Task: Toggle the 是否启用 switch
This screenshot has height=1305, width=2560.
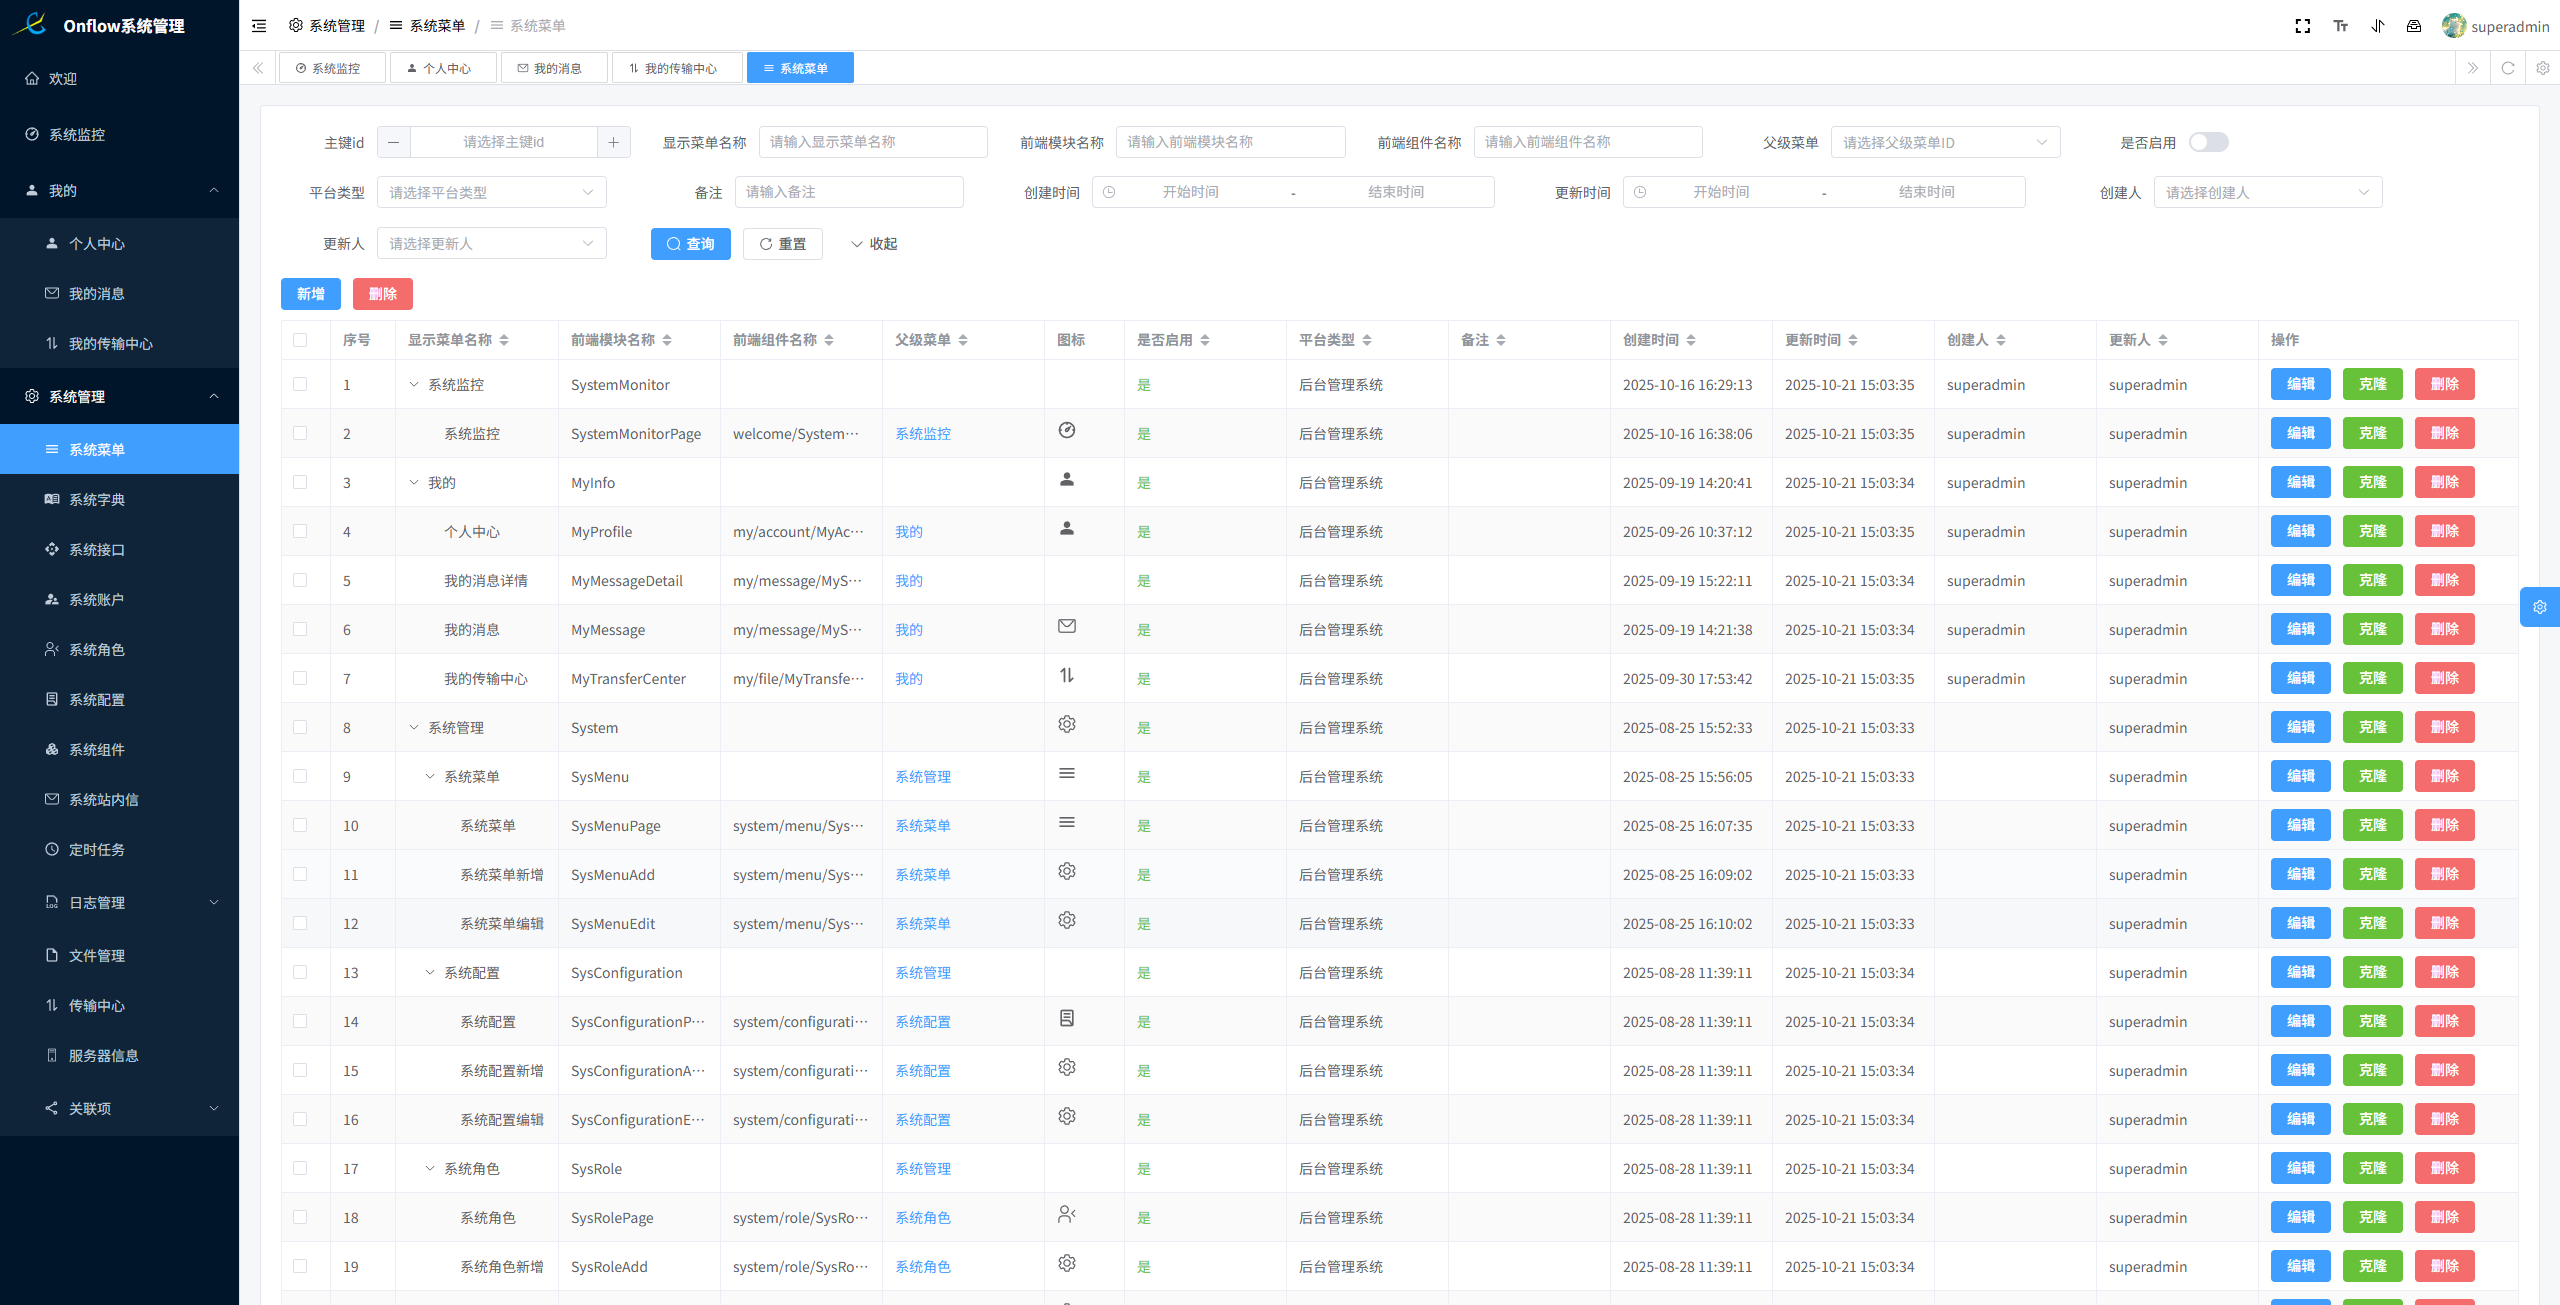Action: [2208, 142]
